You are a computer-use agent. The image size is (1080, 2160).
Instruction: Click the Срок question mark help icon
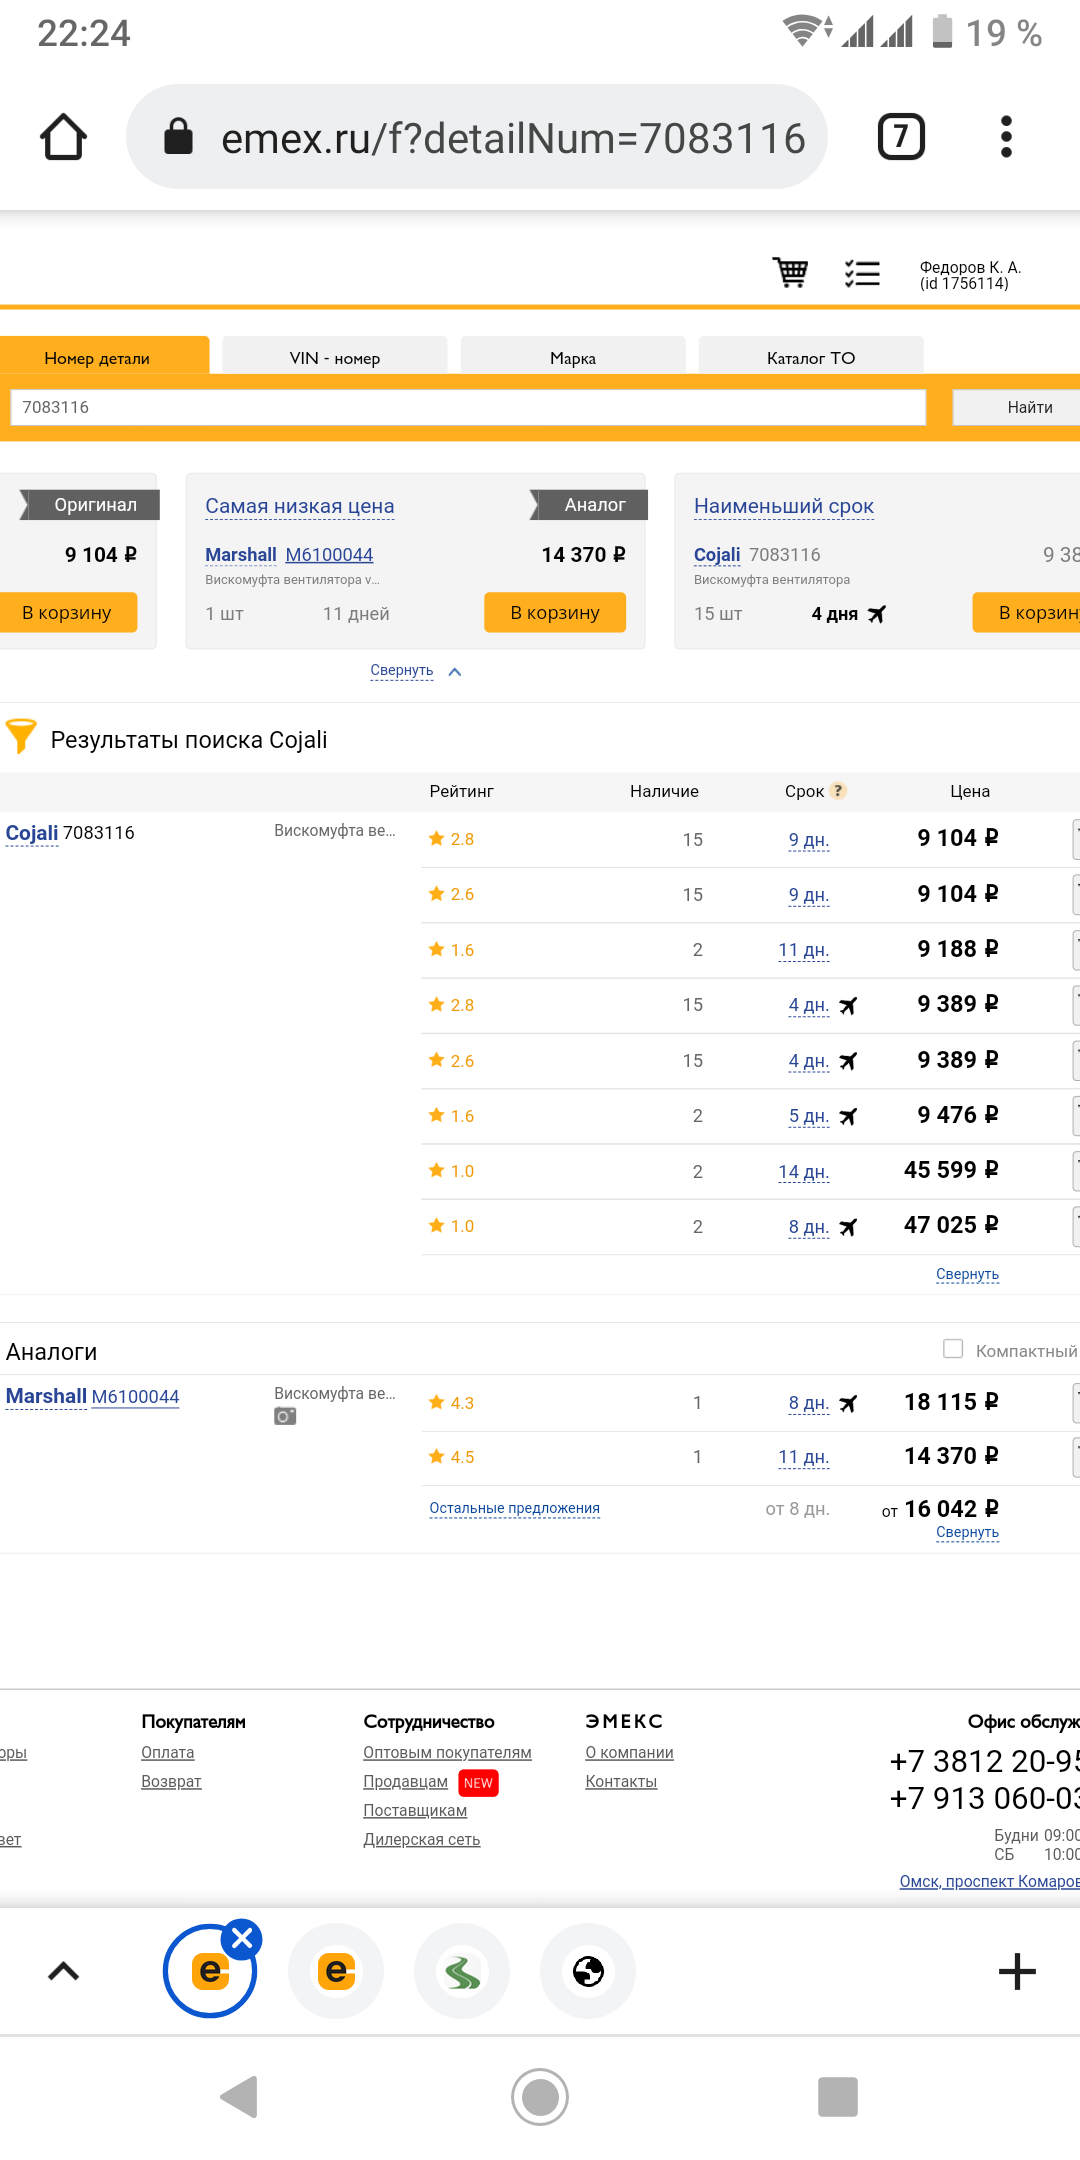pyautogui.click(x=839, y=791)
